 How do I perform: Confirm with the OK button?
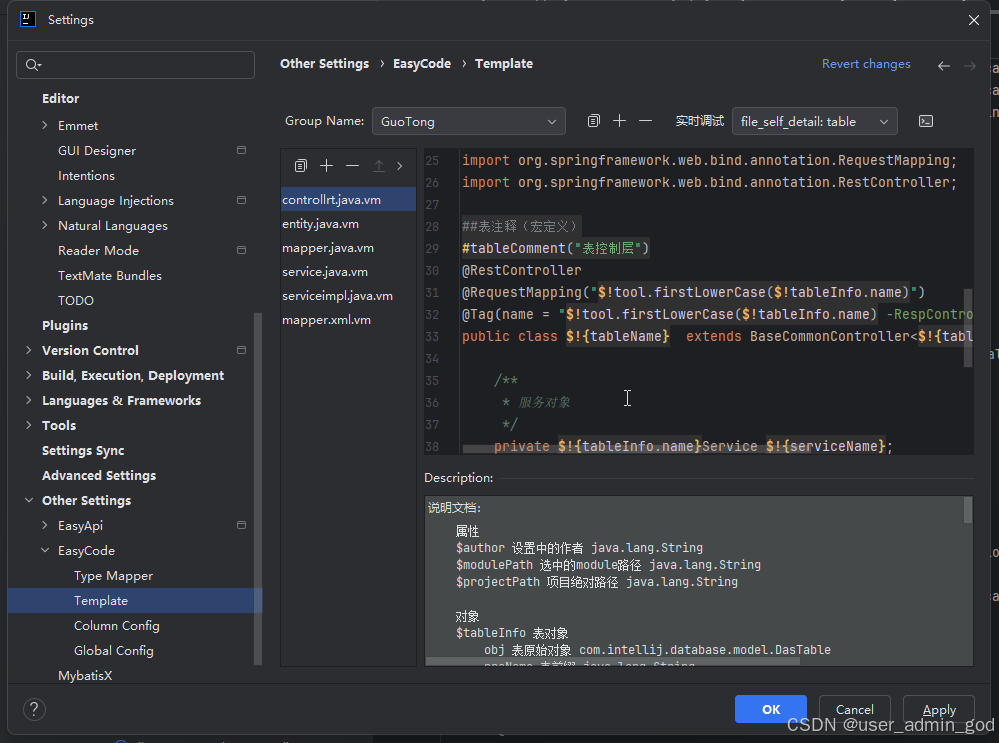[771, 709]
